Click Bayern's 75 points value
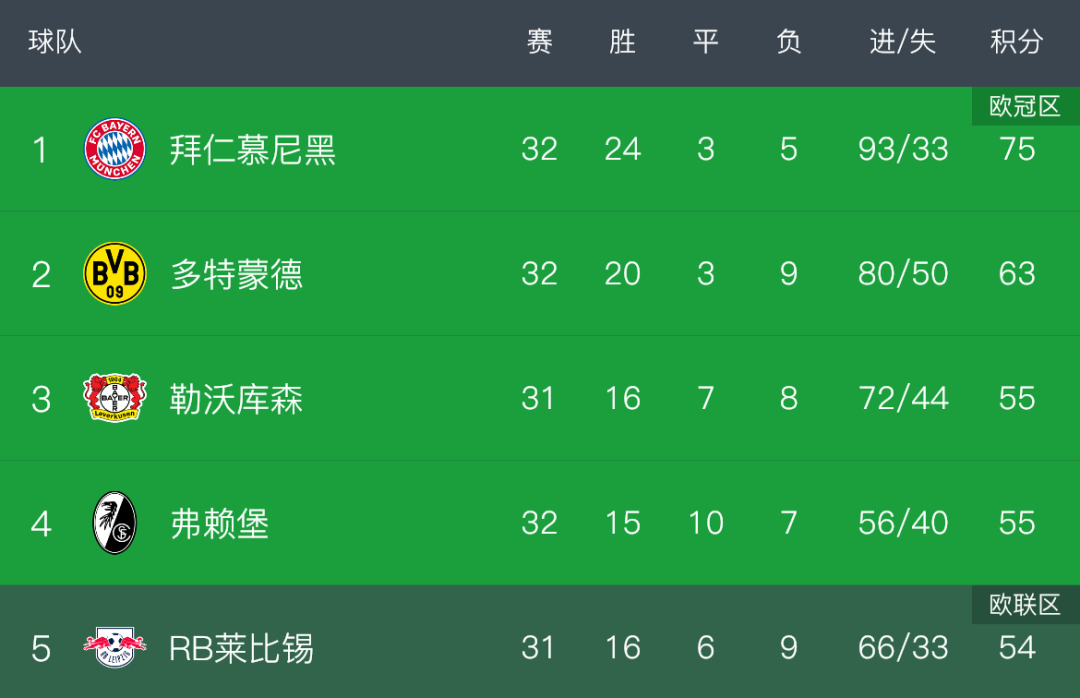This screenshot has width=1080, height=698. point(1017,149)
